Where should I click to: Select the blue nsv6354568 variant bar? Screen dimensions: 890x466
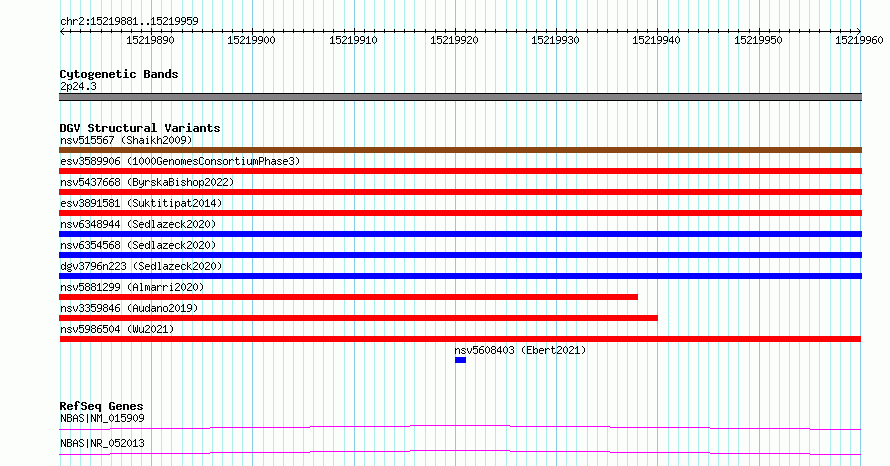(460, 255)
